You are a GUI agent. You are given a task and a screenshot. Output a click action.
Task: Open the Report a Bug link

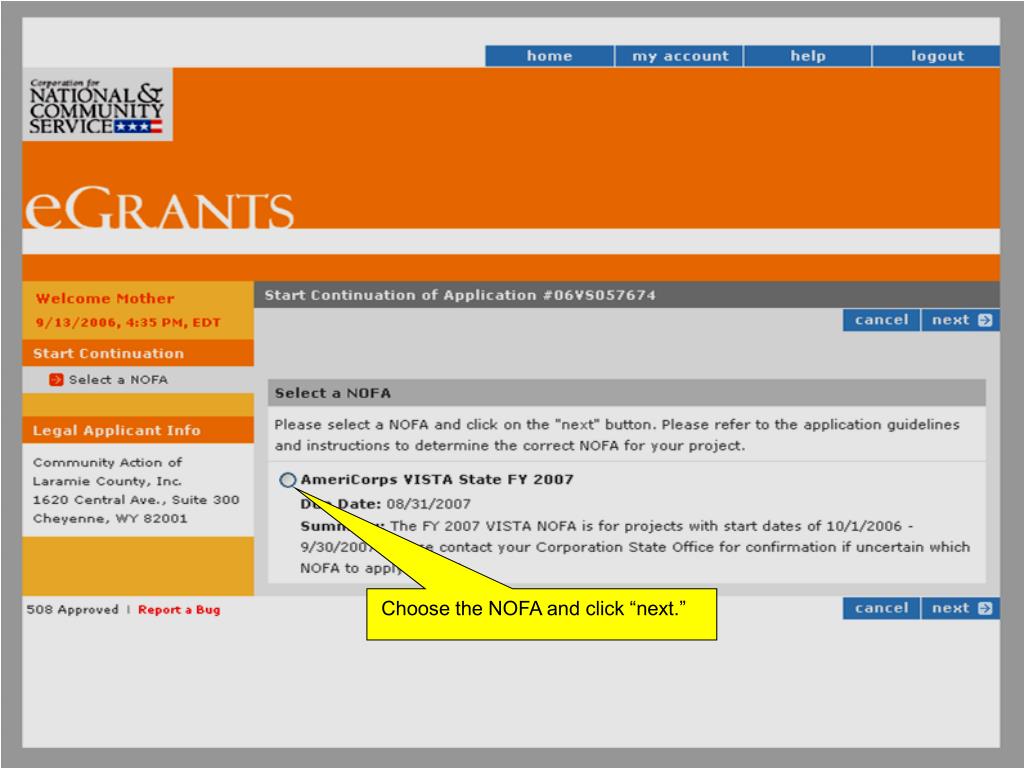pyautogui.click(x=179, y=609)
